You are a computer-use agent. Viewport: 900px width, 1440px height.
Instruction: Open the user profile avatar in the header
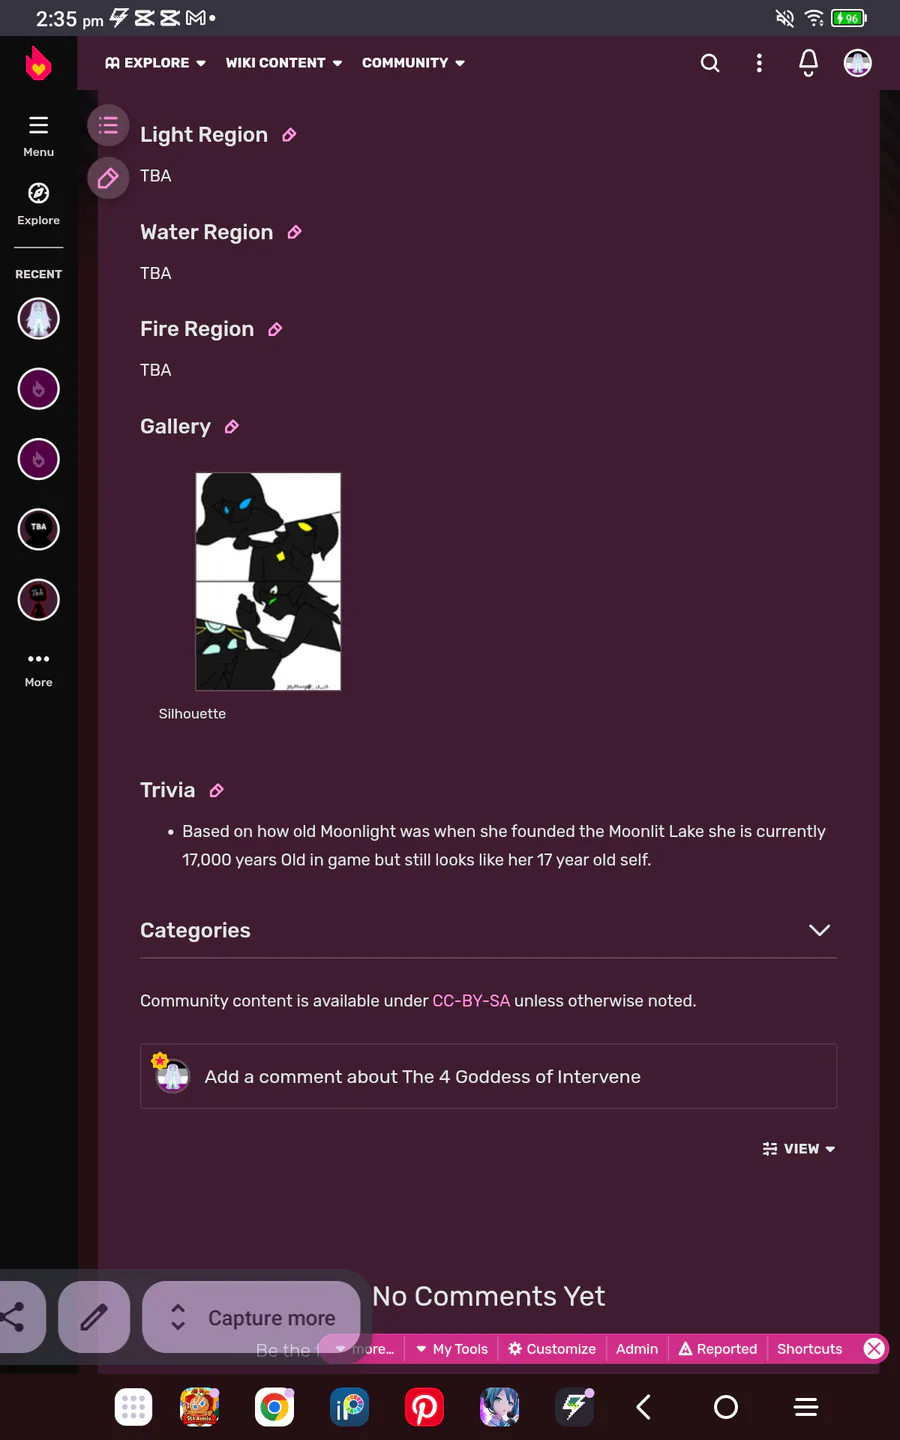(857, 63)
